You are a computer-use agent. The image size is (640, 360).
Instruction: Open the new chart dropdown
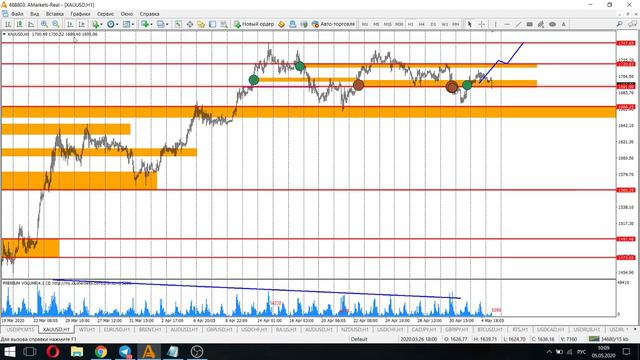(147, 24)
